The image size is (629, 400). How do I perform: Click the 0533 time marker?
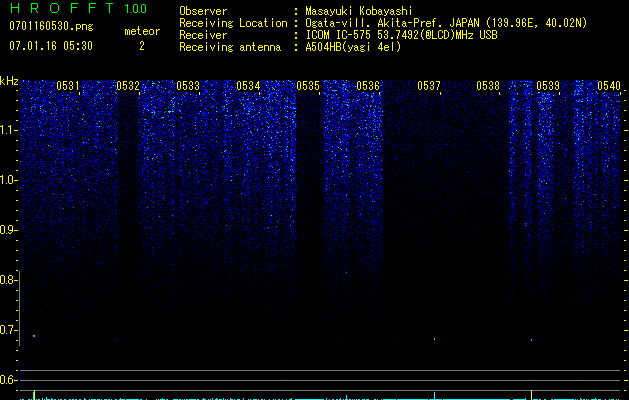(x=188, y=86)
